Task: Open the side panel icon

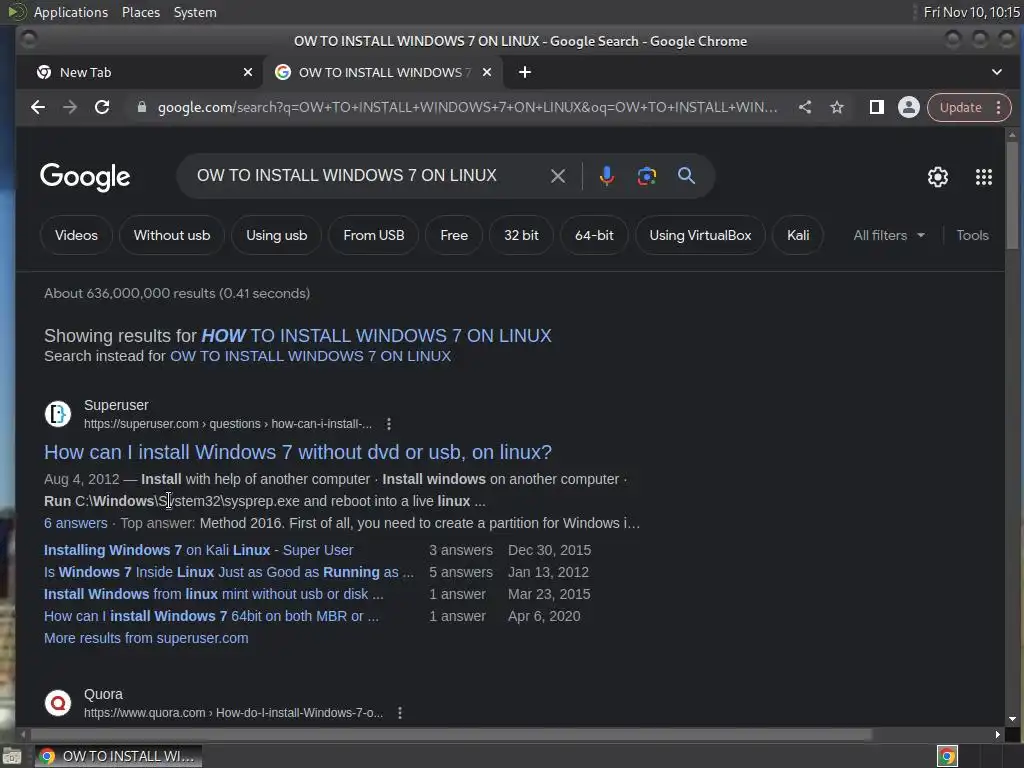Action: pos(876,107)
